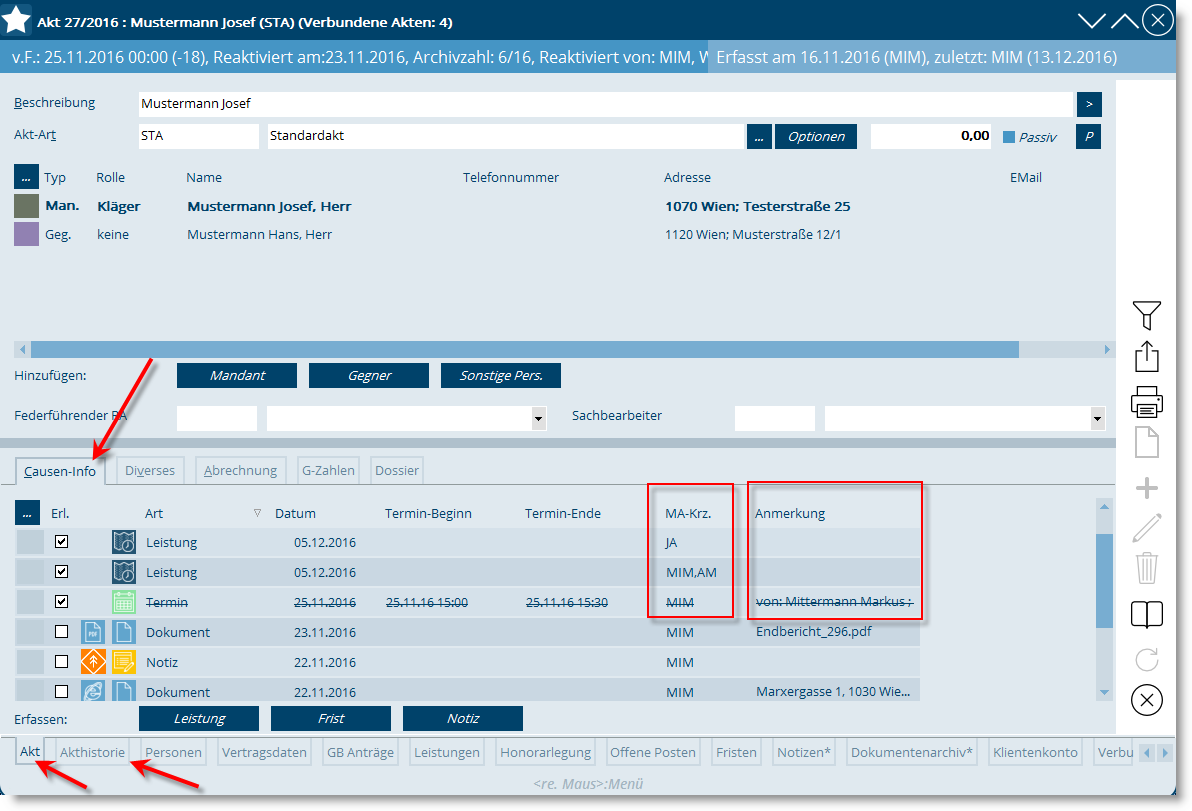Click '...' button next to Akt-Art

point(759,137)
